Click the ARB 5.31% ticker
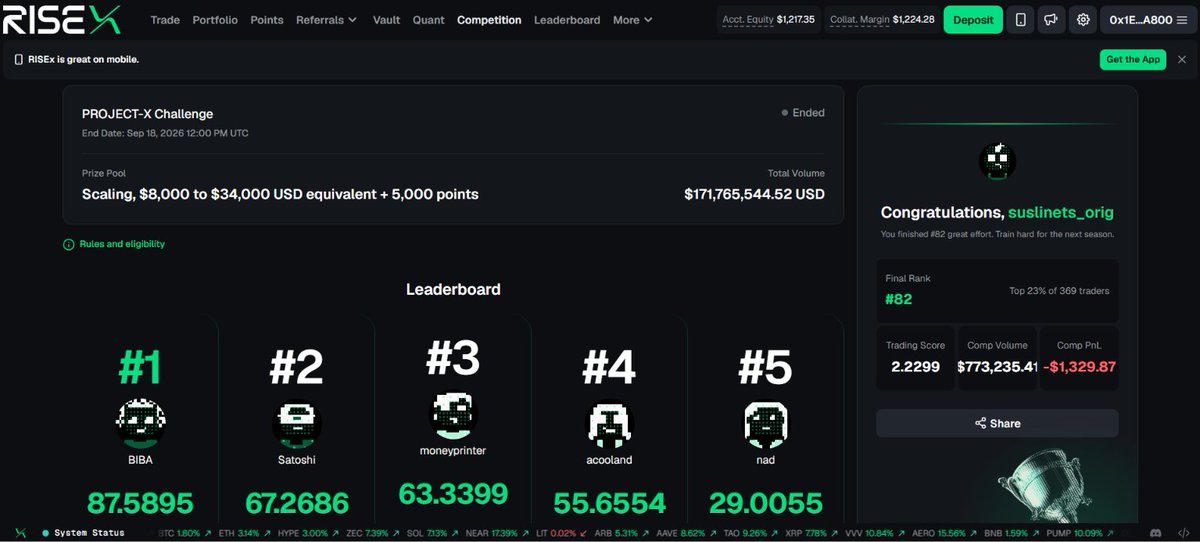1200x542 pixels. tap(622, 533)
